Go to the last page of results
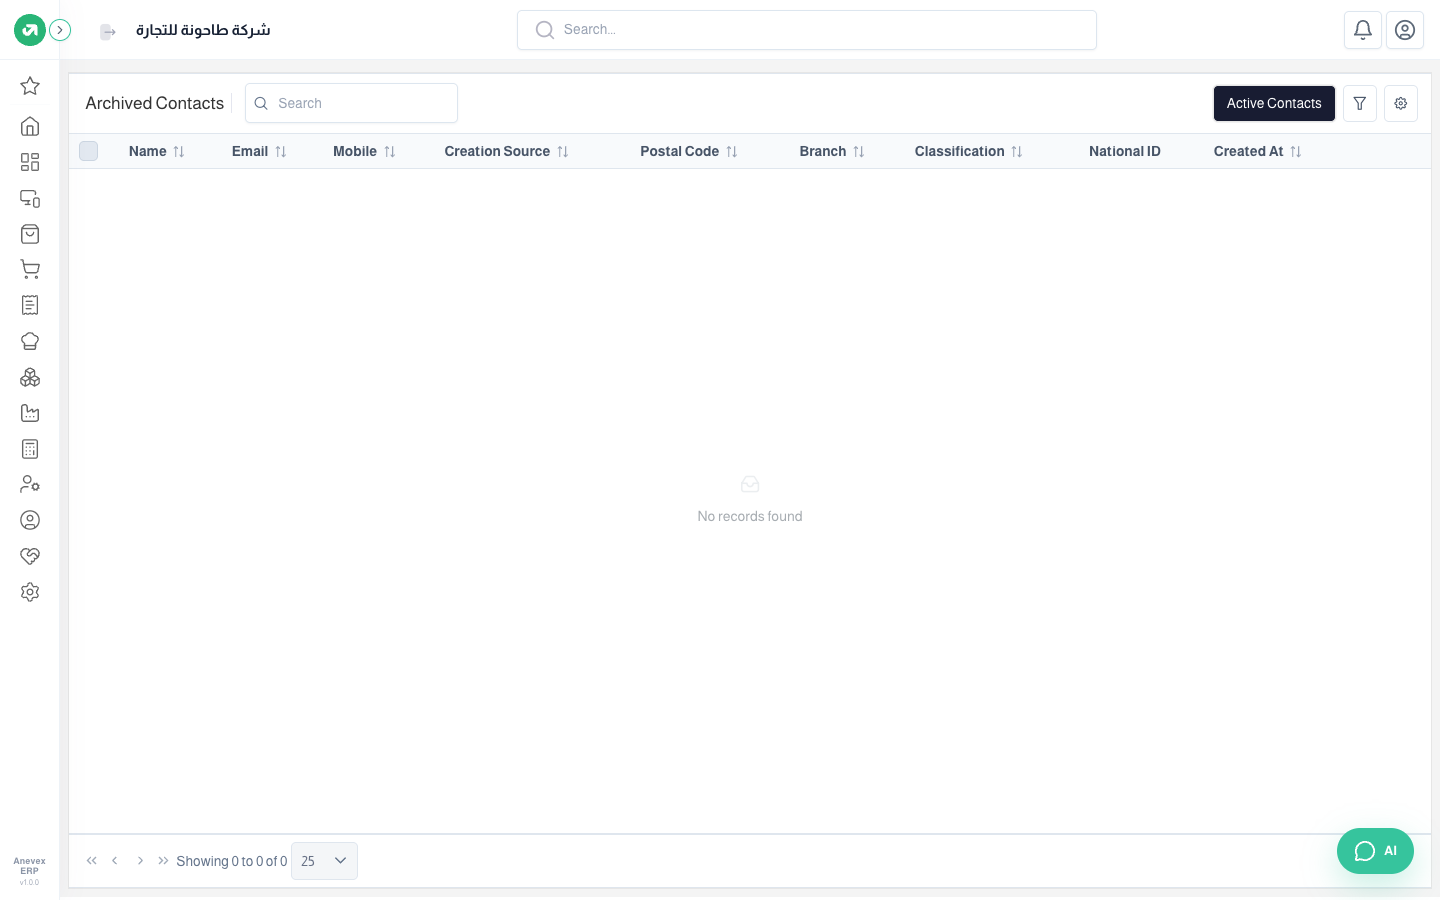The width and height of the screenshot is (1440, 900). pyautogui.click(x=163, y=861)
